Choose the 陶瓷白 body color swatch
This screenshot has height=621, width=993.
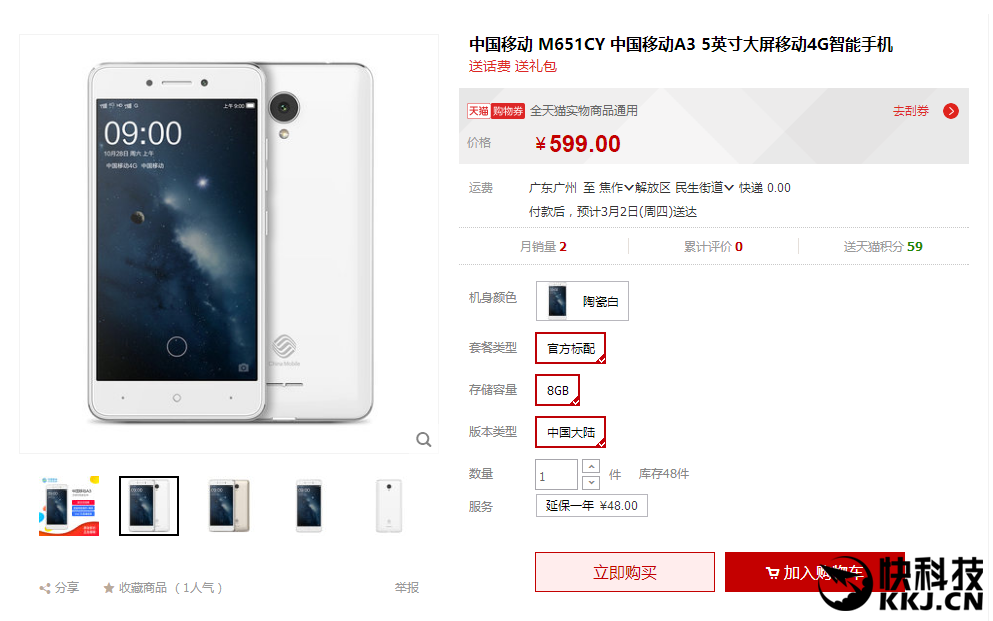[582, 301]
